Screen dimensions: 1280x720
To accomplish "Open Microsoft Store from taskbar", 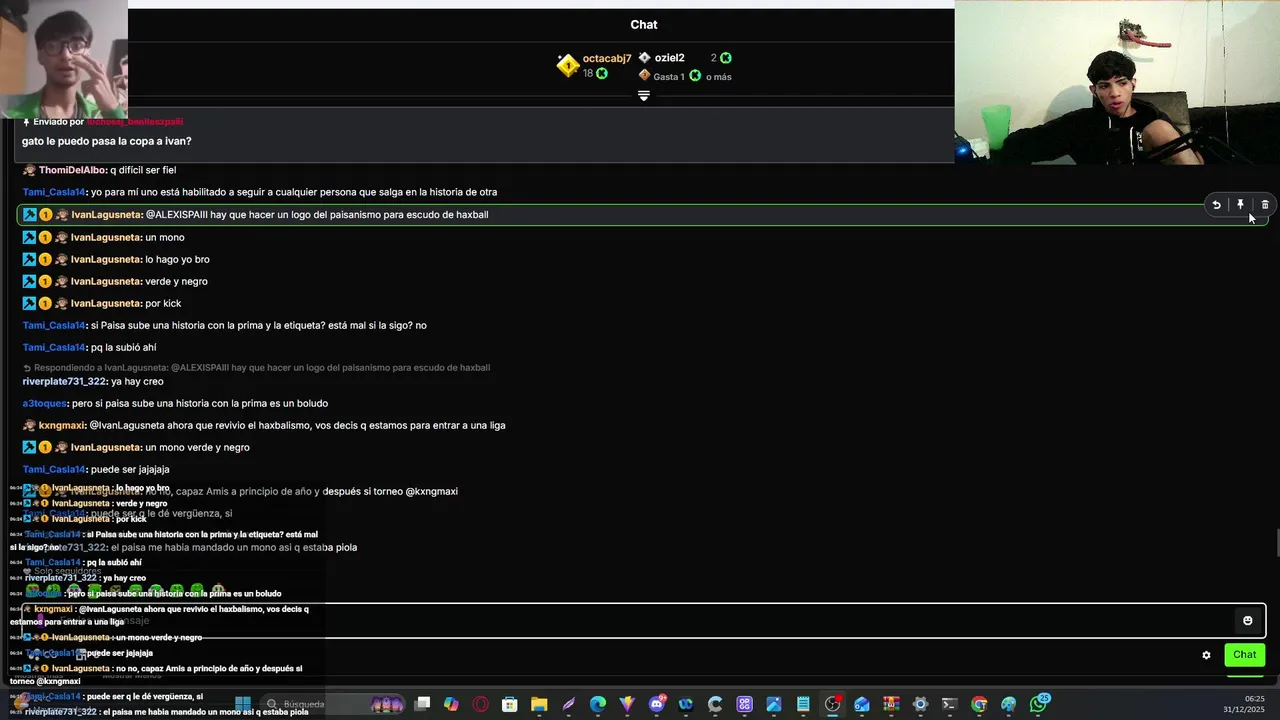I will (510, 704).
